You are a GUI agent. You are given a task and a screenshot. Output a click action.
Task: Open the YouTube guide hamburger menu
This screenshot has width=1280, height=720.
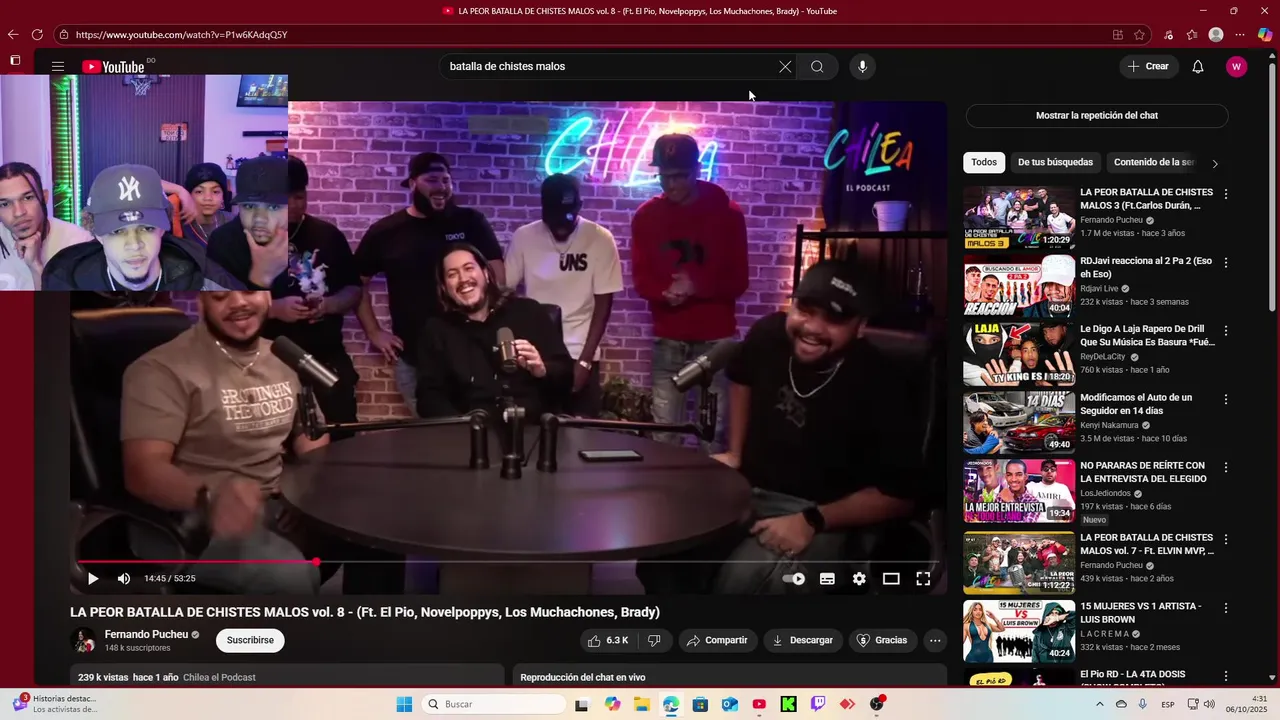[x=58, y=67]
